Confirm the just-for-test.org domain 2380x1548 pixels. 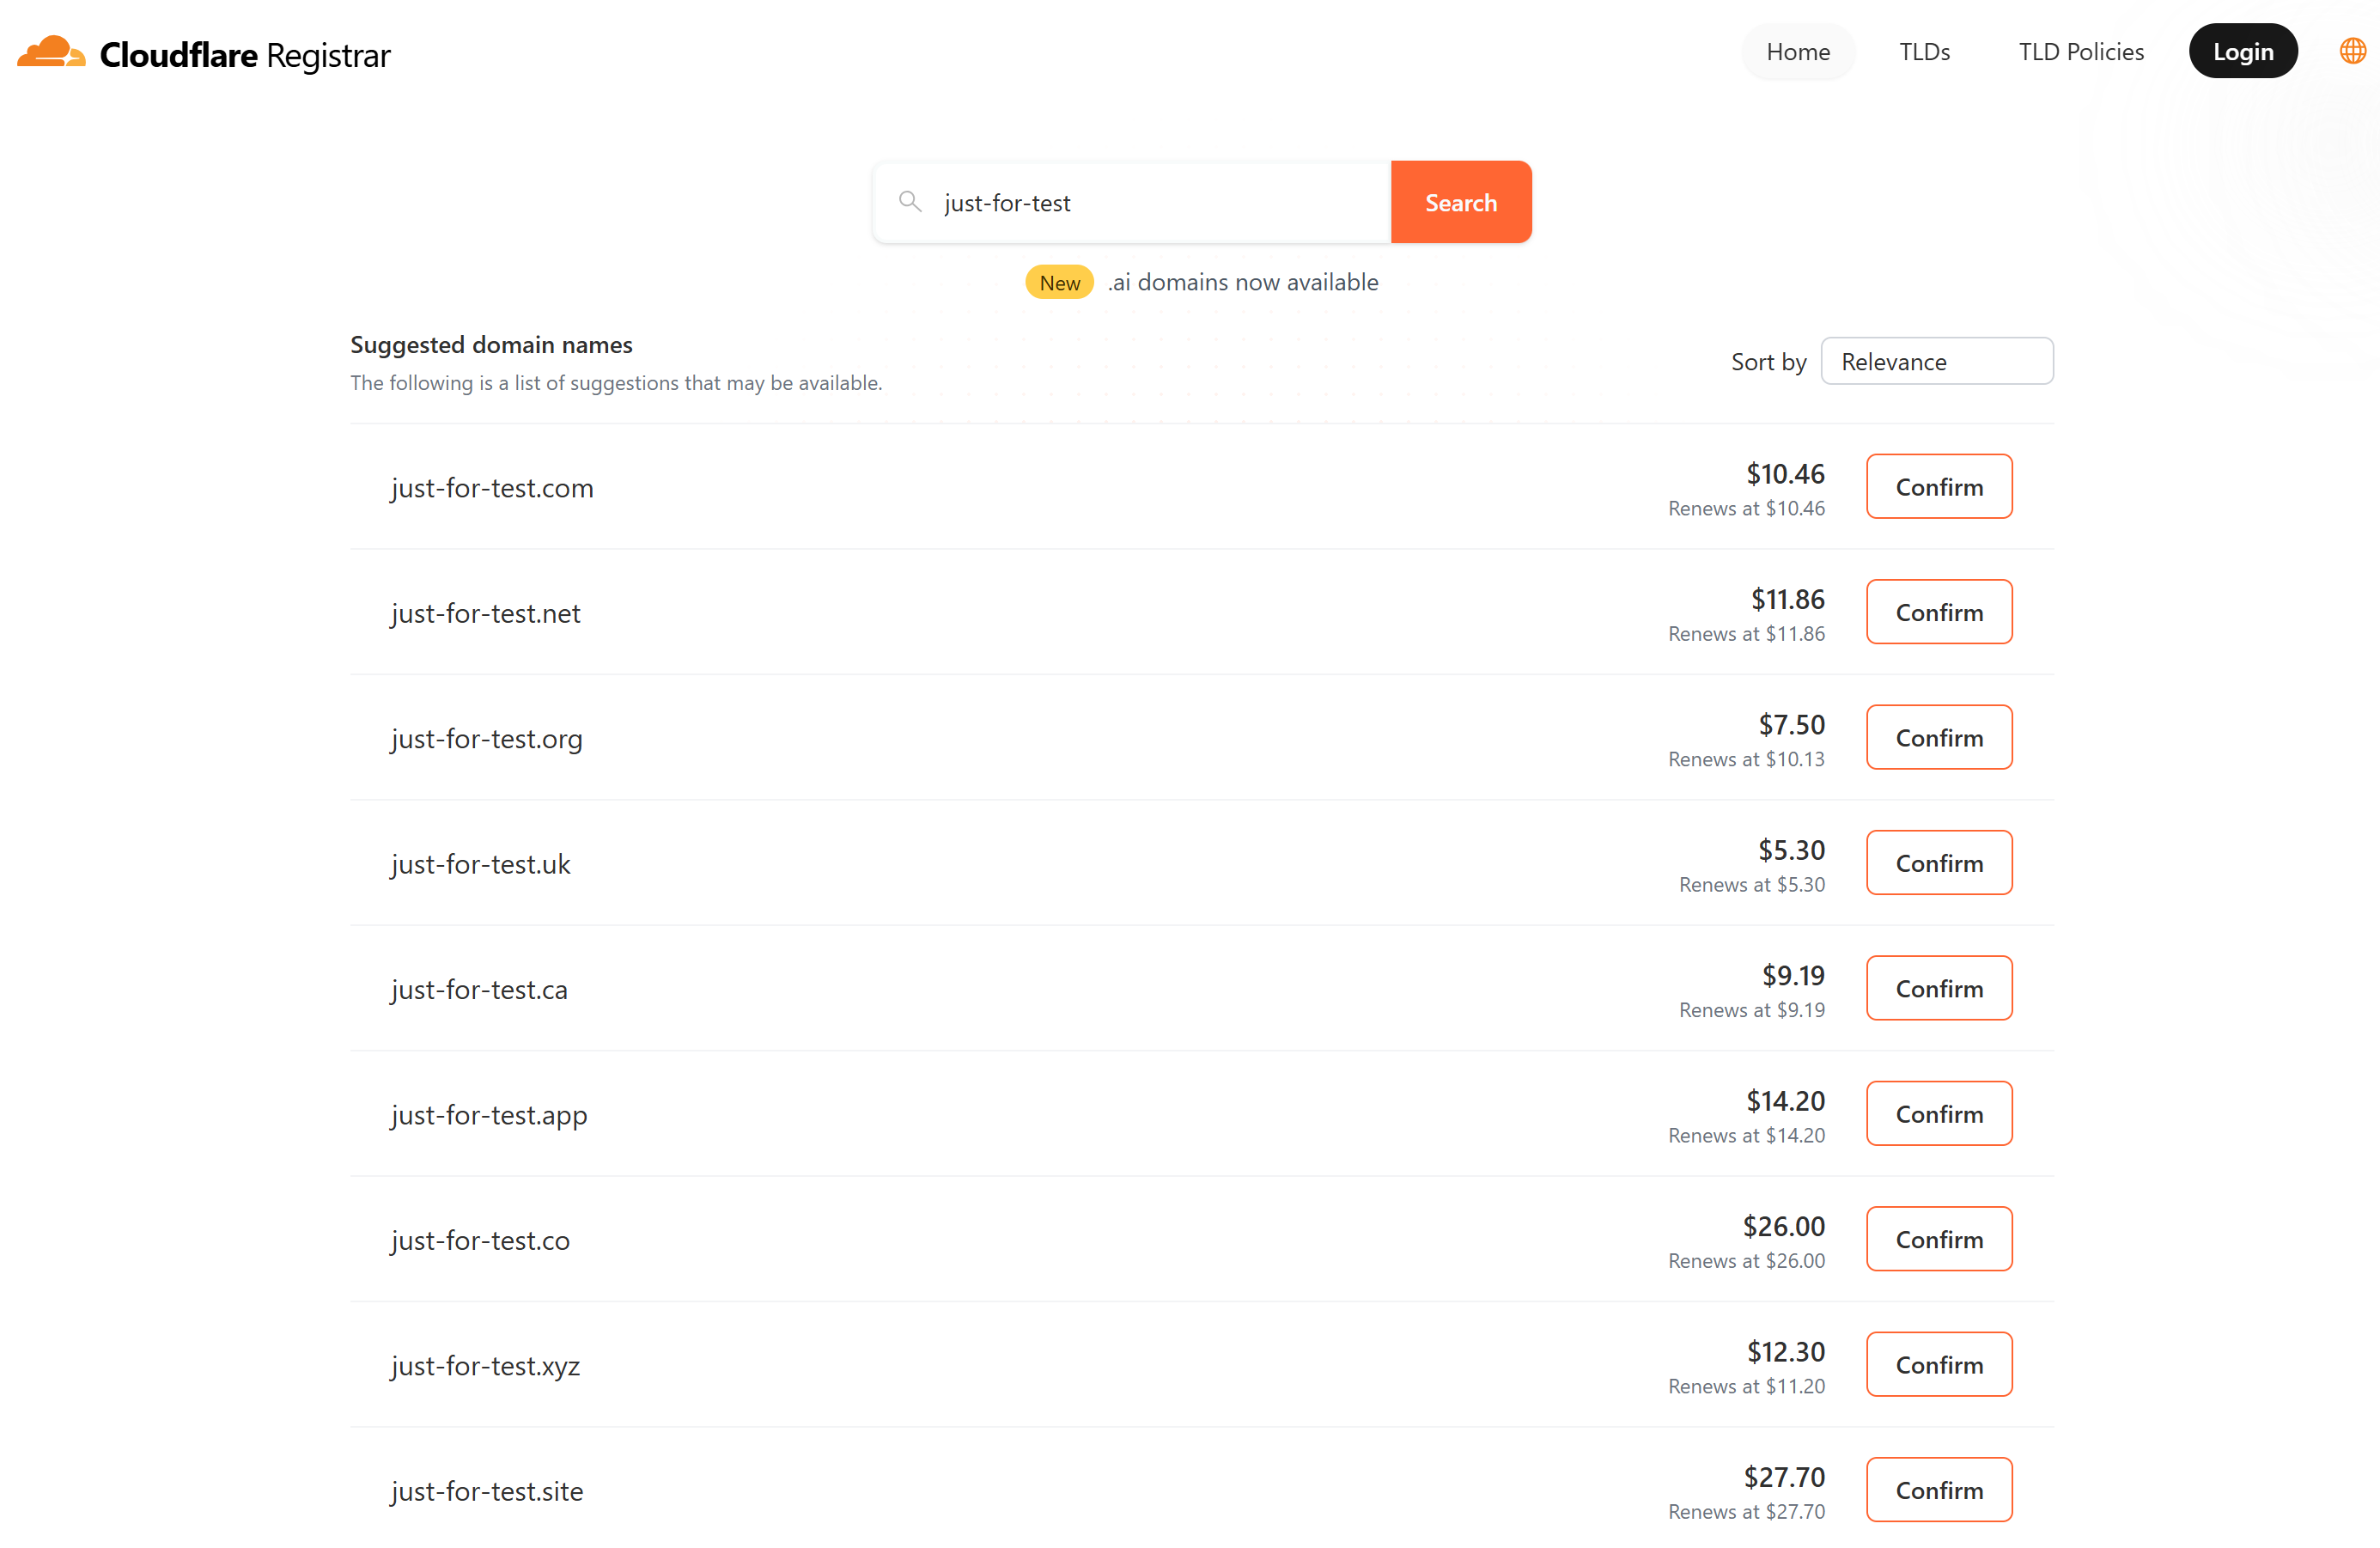click(1938, 738)
